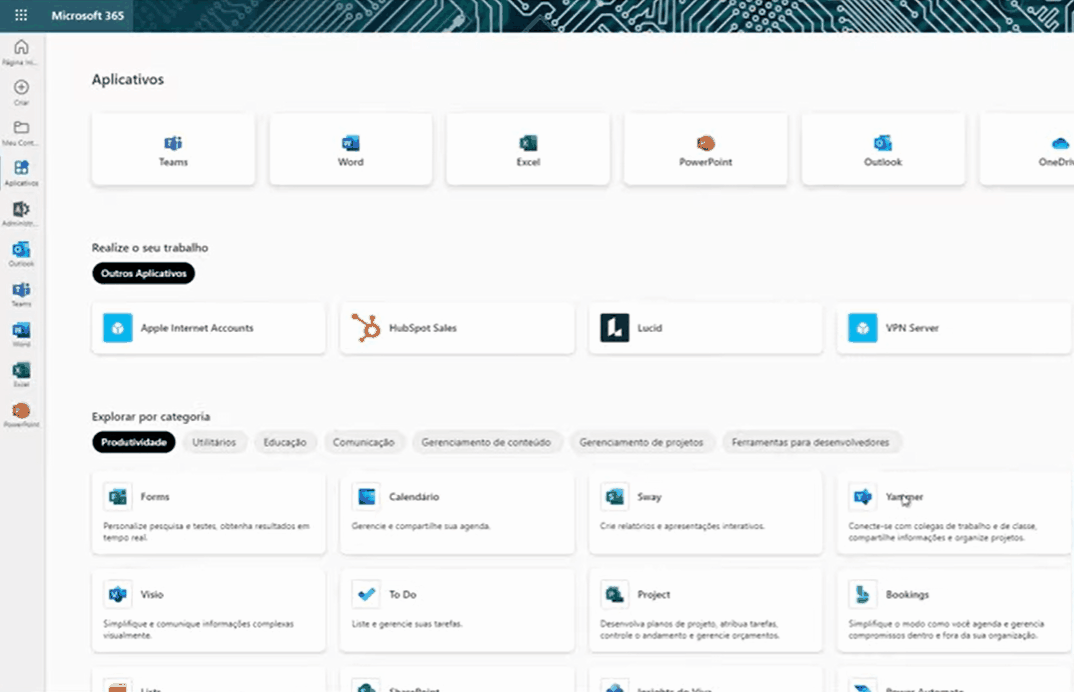The image size is (1074, 692).
Task: Launch Excel from the left sidebar
Action: click(21, 375)
